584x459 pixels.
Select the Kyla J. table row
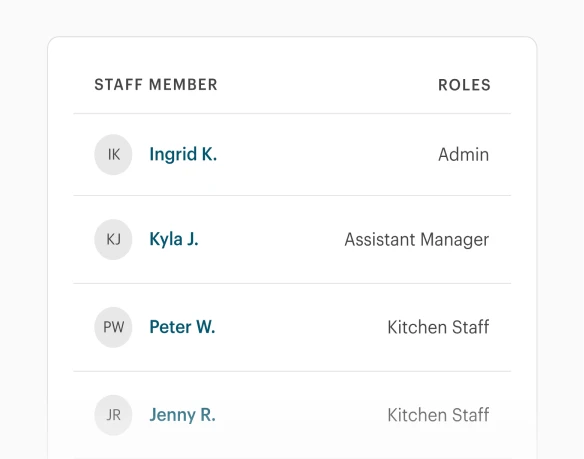point(292,240)
